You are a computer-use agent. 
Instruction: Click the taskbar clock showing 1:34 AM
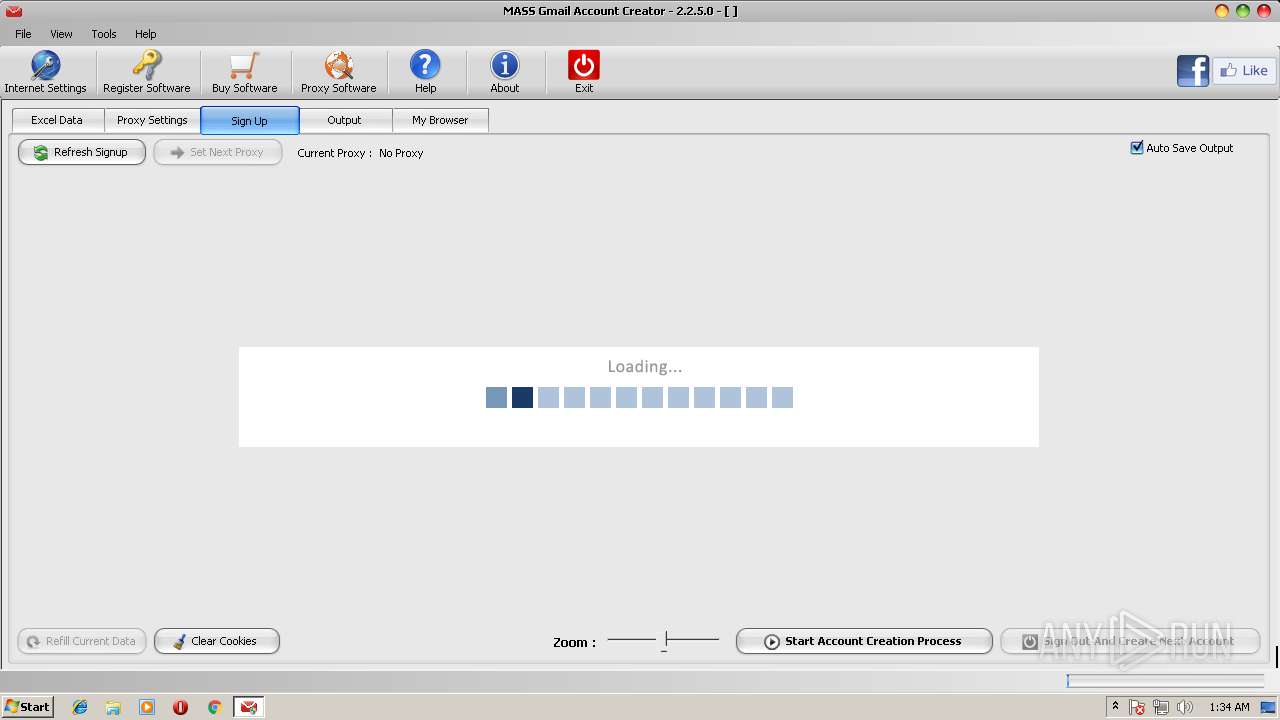pos(1229,707)
